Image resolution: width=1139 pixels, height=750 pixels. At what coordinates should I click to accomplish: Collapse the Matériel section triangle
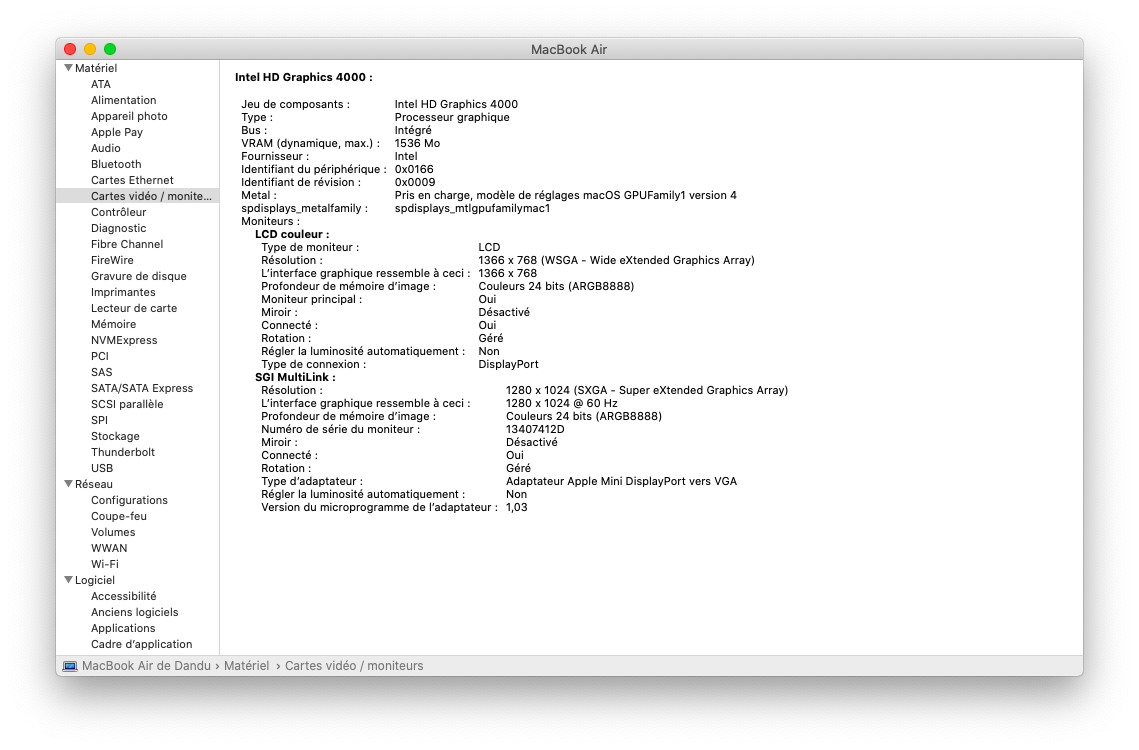pos(68,68)
